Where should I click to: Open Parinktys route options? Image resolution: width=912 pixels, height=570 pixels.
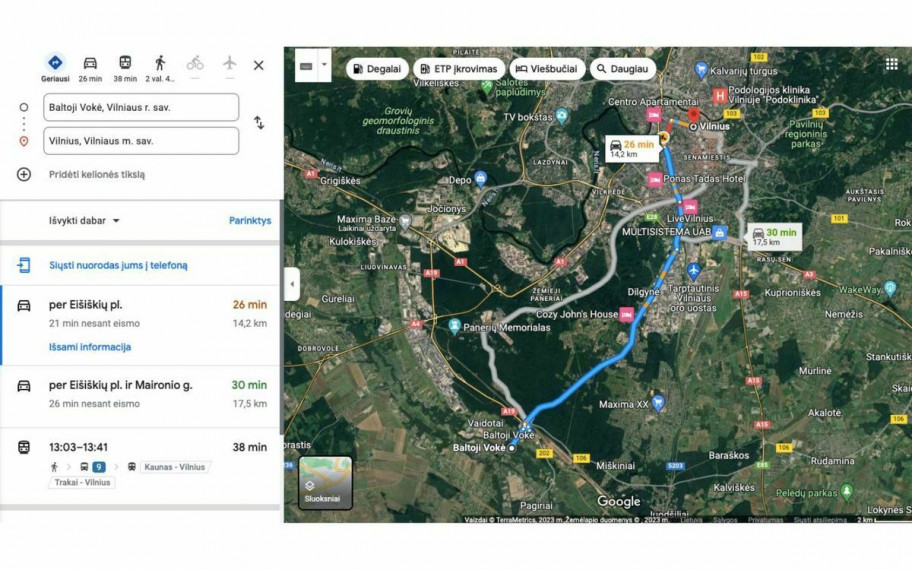point(250,220)
